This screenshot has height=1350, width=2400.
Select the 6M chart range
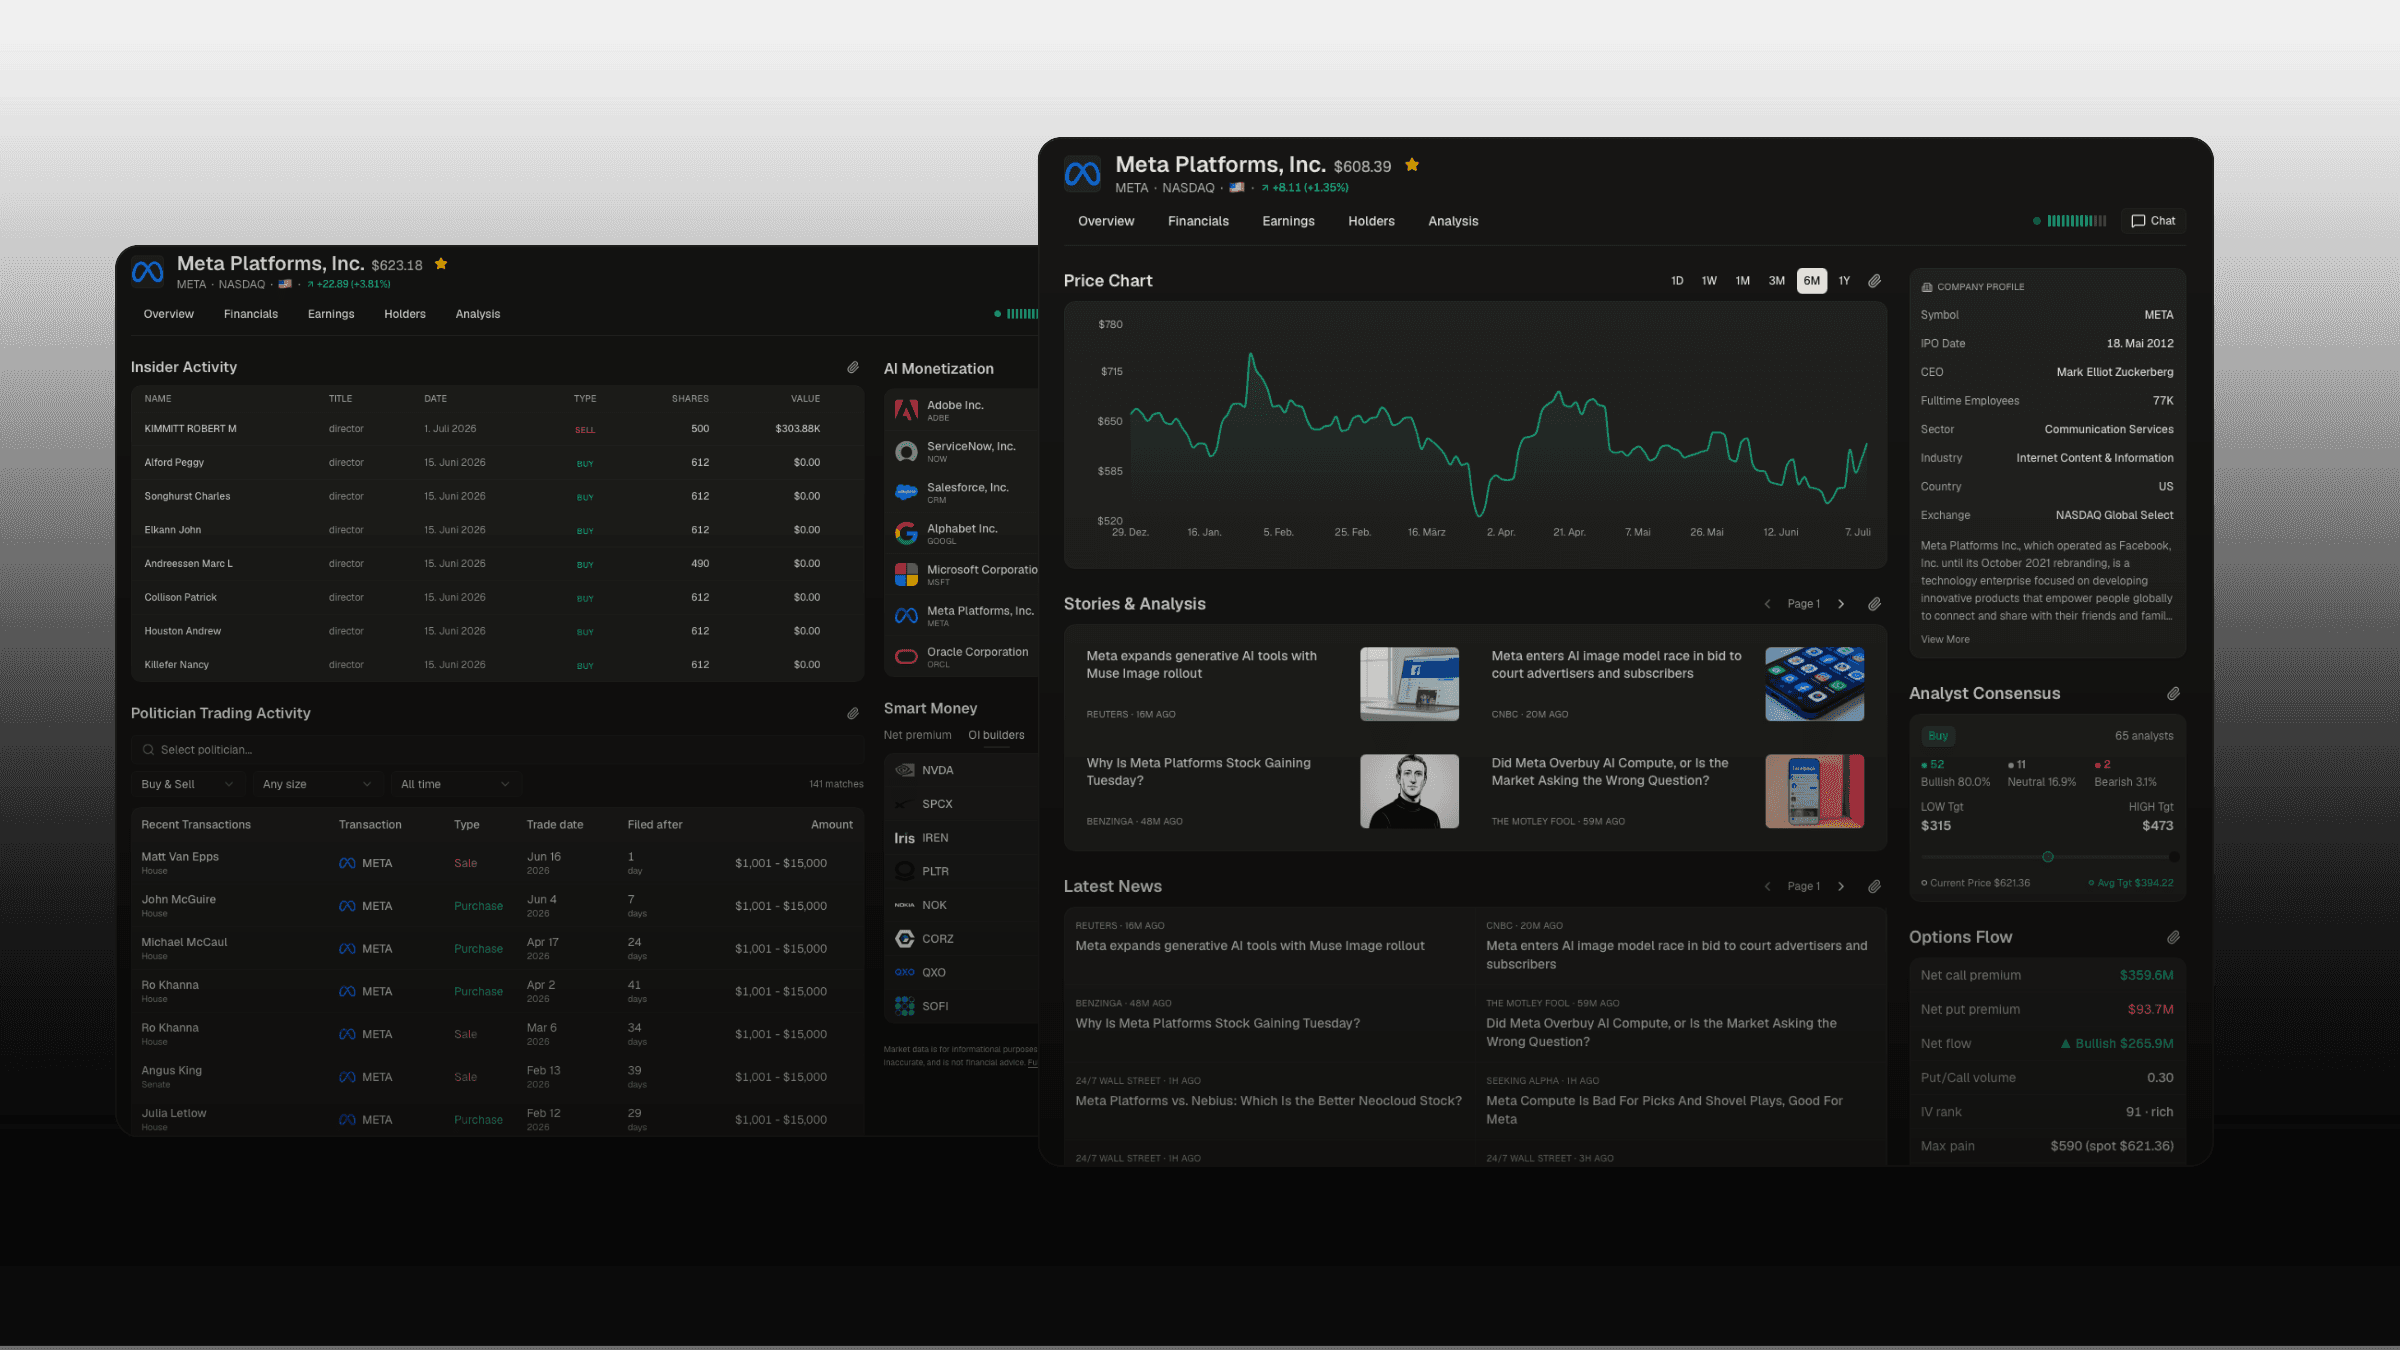pyautogui.click(x=1812, y=281)
